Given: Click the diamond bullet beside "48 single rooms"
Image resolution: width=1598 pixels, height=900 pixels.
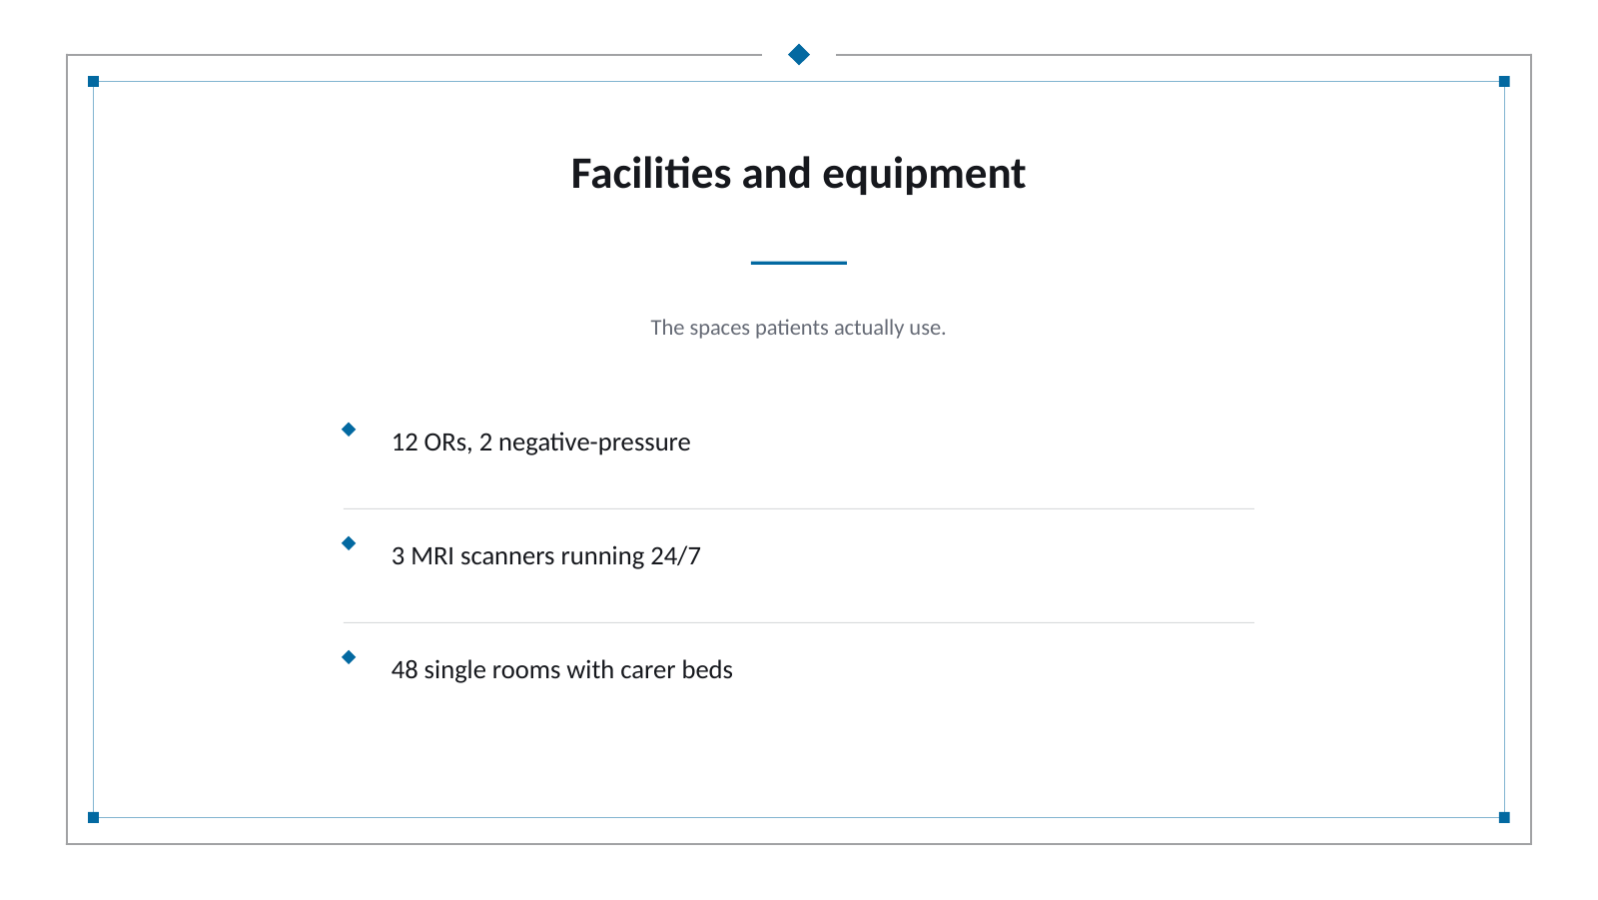Looking at the screenshot, I should (349, 657).
